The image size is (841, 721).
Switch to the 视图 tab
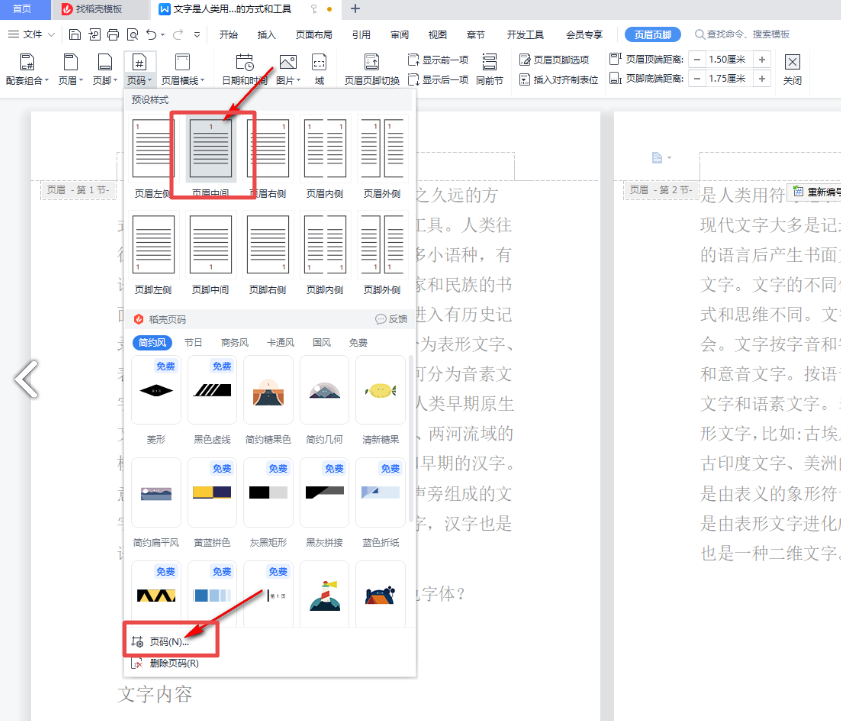(x=438, y=34)
